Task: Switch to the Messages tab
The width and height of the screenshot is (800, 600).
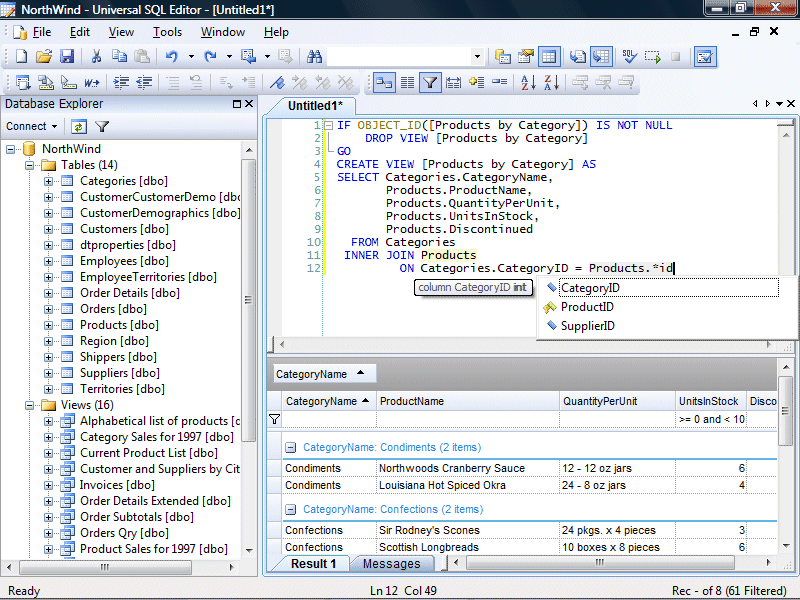Action: 391,564
